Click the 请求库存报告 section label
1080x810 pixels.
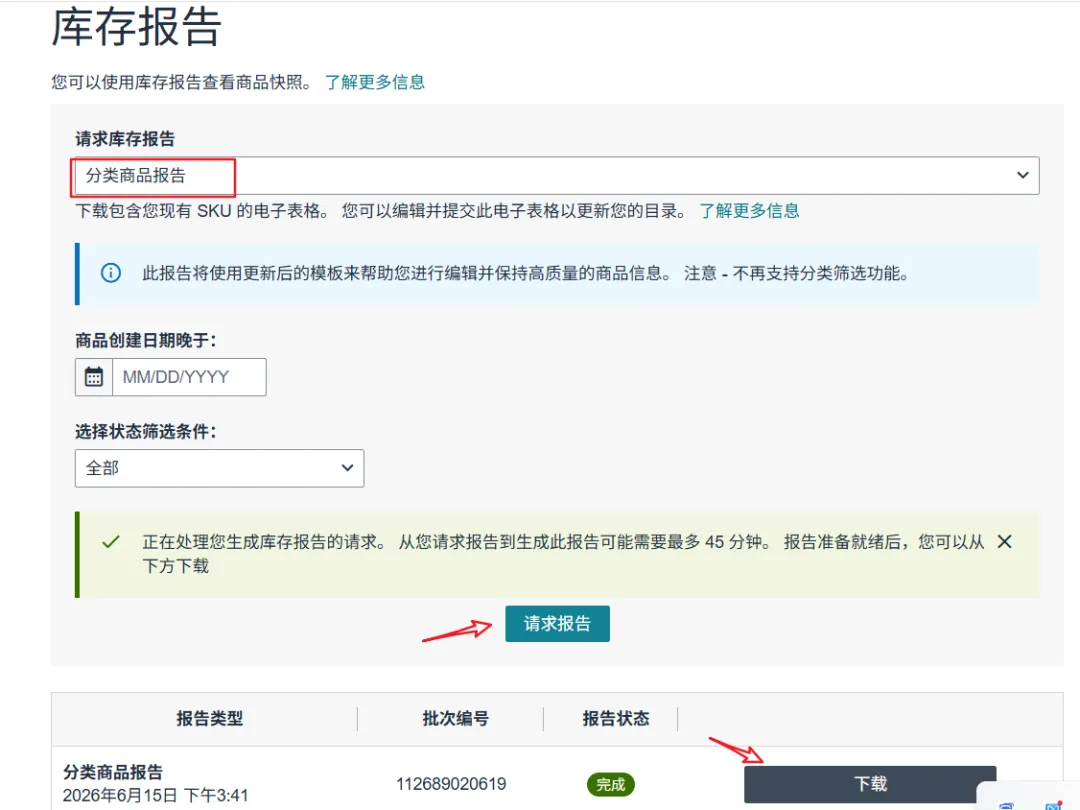125,139
